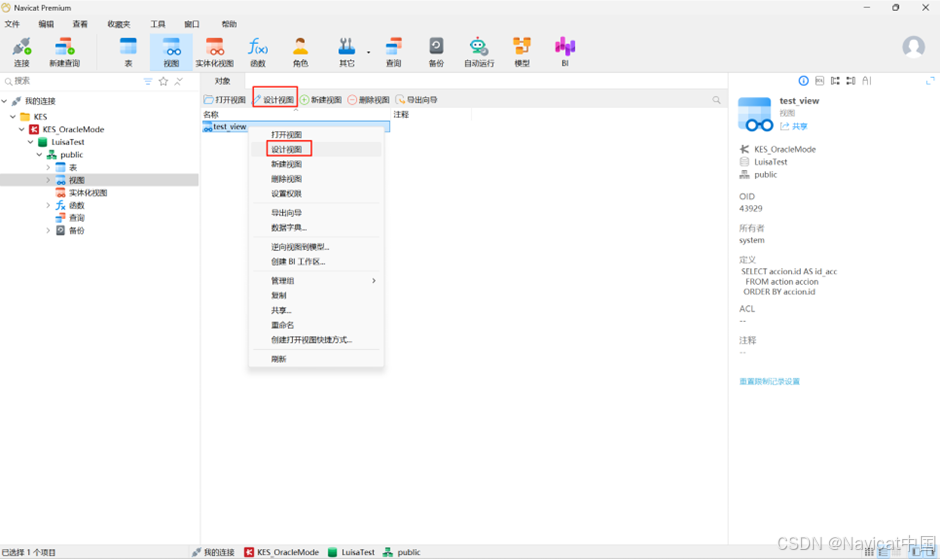Select the View (视图) toolbar icon

tap(171, 52)
